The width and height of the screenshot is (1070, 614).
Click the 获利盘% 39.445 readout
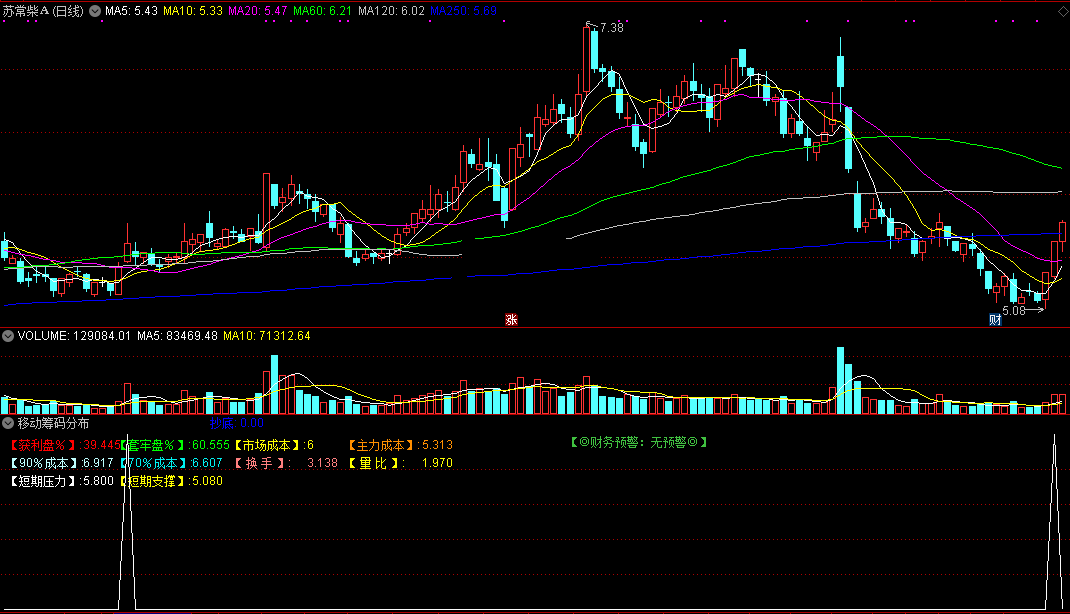pos(65,445)
